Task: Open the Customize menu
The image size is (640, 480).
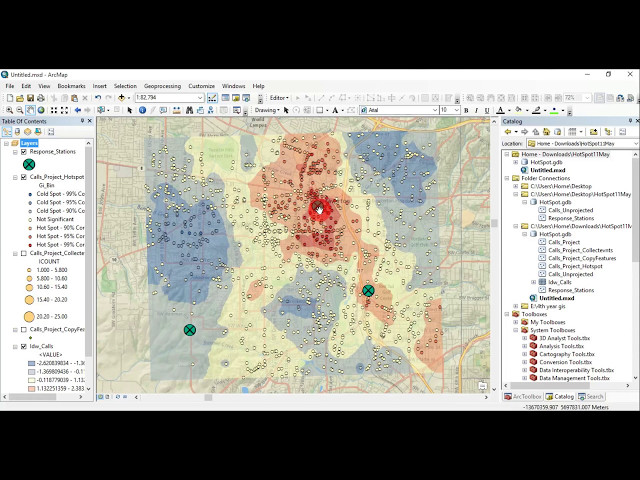Action: [x=201, y=86]
